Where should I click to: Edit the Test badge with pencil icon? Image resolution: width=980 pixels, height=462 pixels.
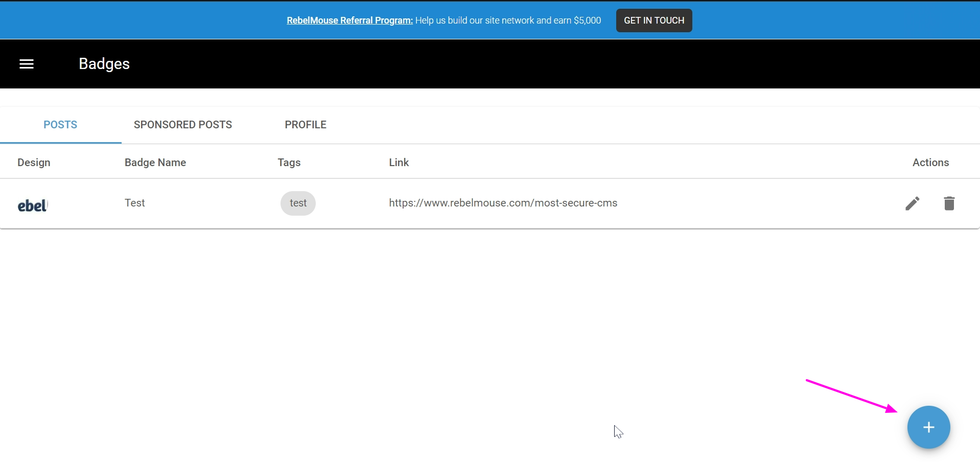click(912, 204)
